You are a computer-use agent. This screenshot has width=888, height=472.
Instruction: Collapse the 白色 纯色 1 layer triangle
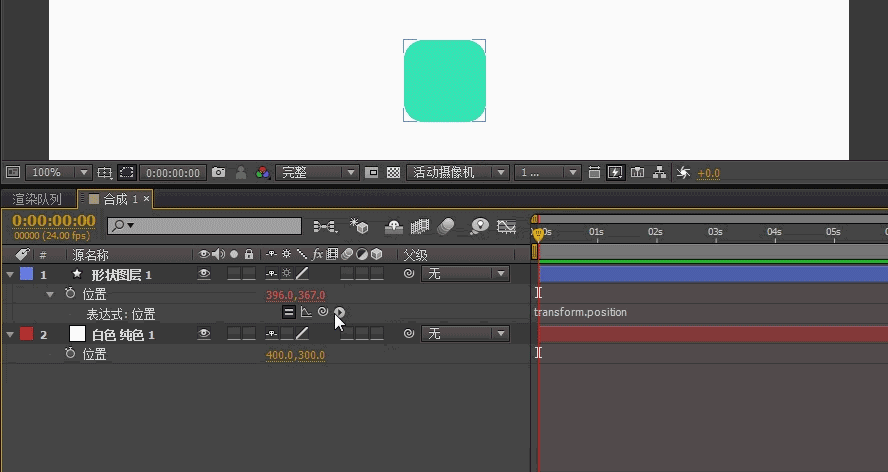(10, 334)
